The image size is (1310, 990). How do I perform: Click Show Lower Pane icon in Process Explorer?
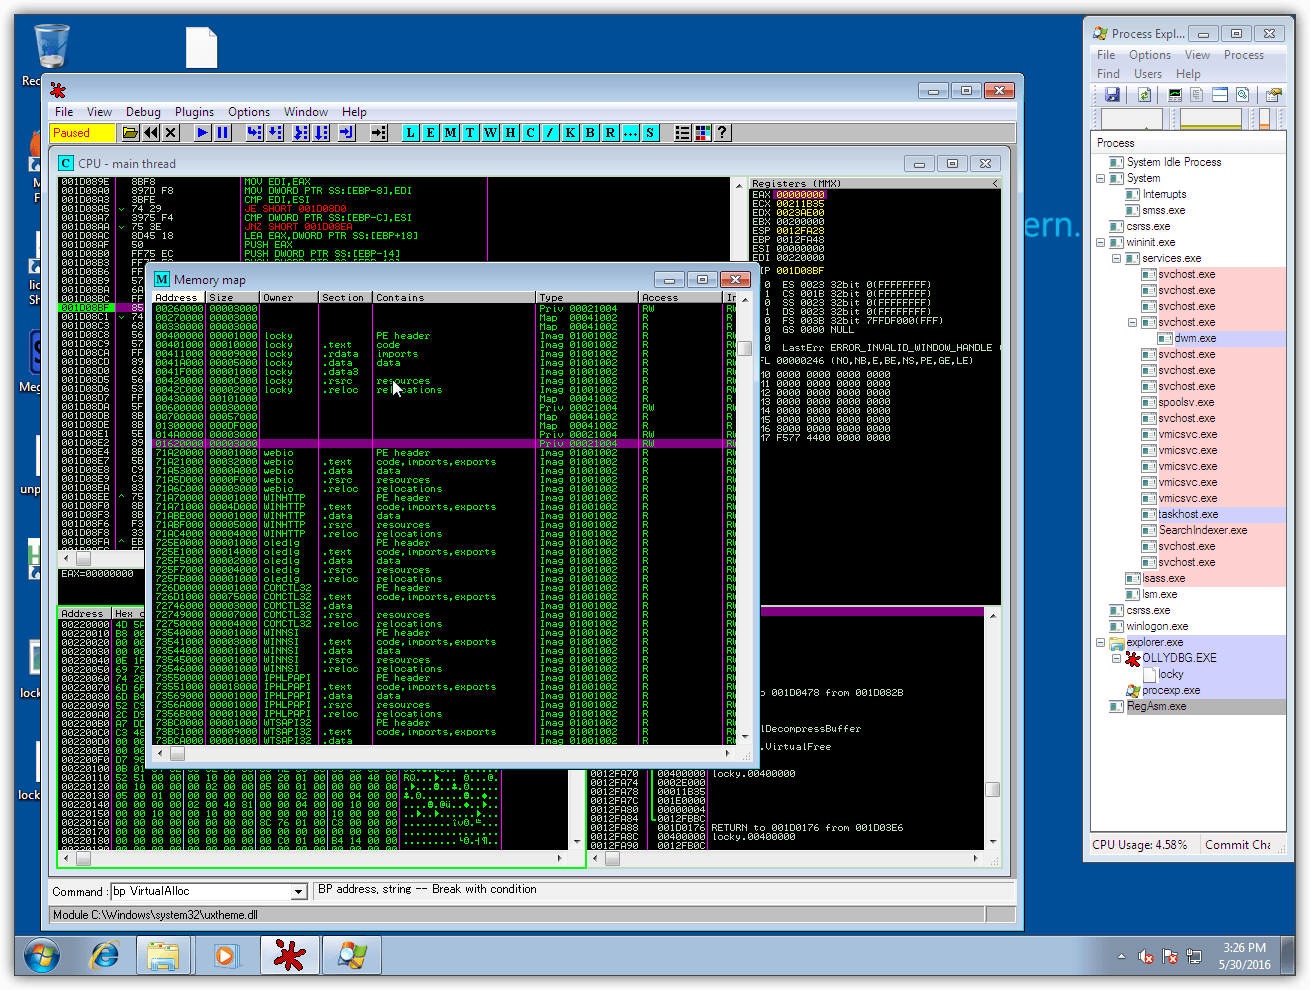click(x=1220, y=95)
